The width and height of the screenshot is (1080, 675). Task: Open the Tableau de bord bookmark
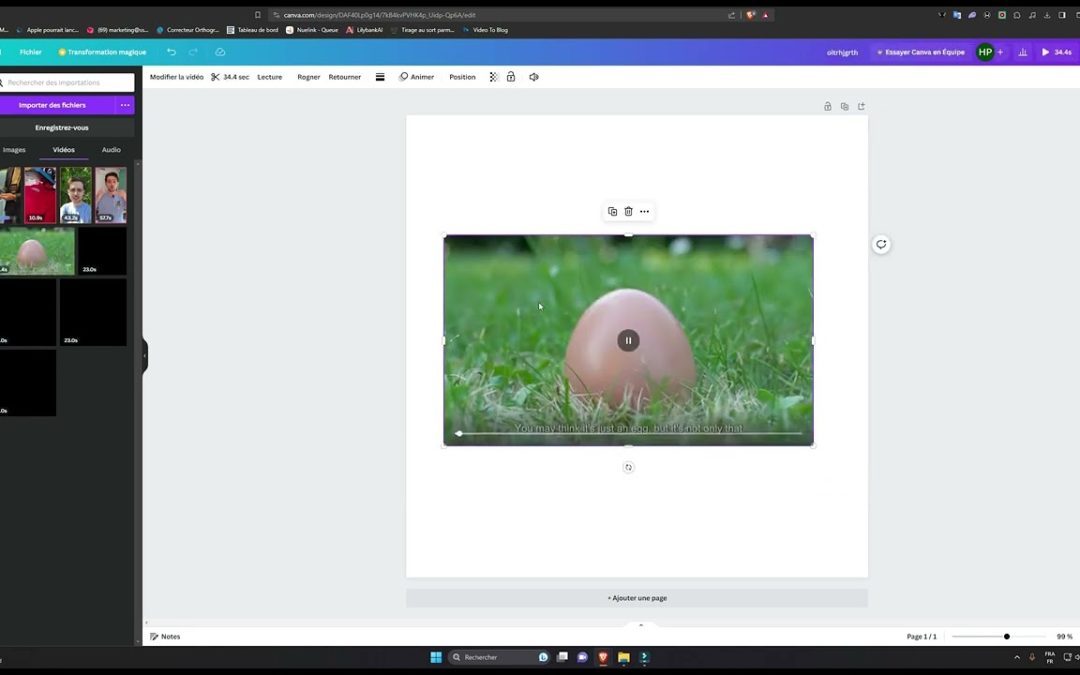[252, 30]
